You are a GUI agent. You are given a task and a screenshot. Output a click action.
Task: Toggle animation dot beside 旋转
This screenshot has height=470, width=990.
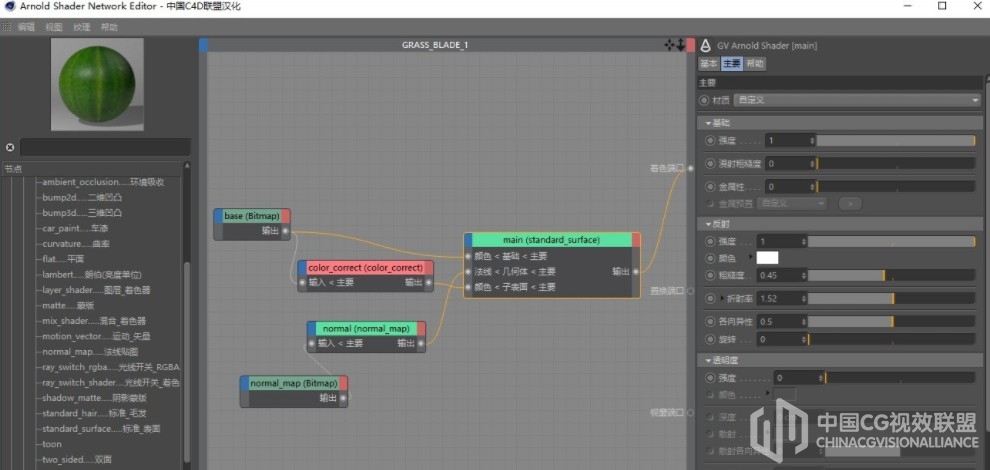tap(710, 339)
